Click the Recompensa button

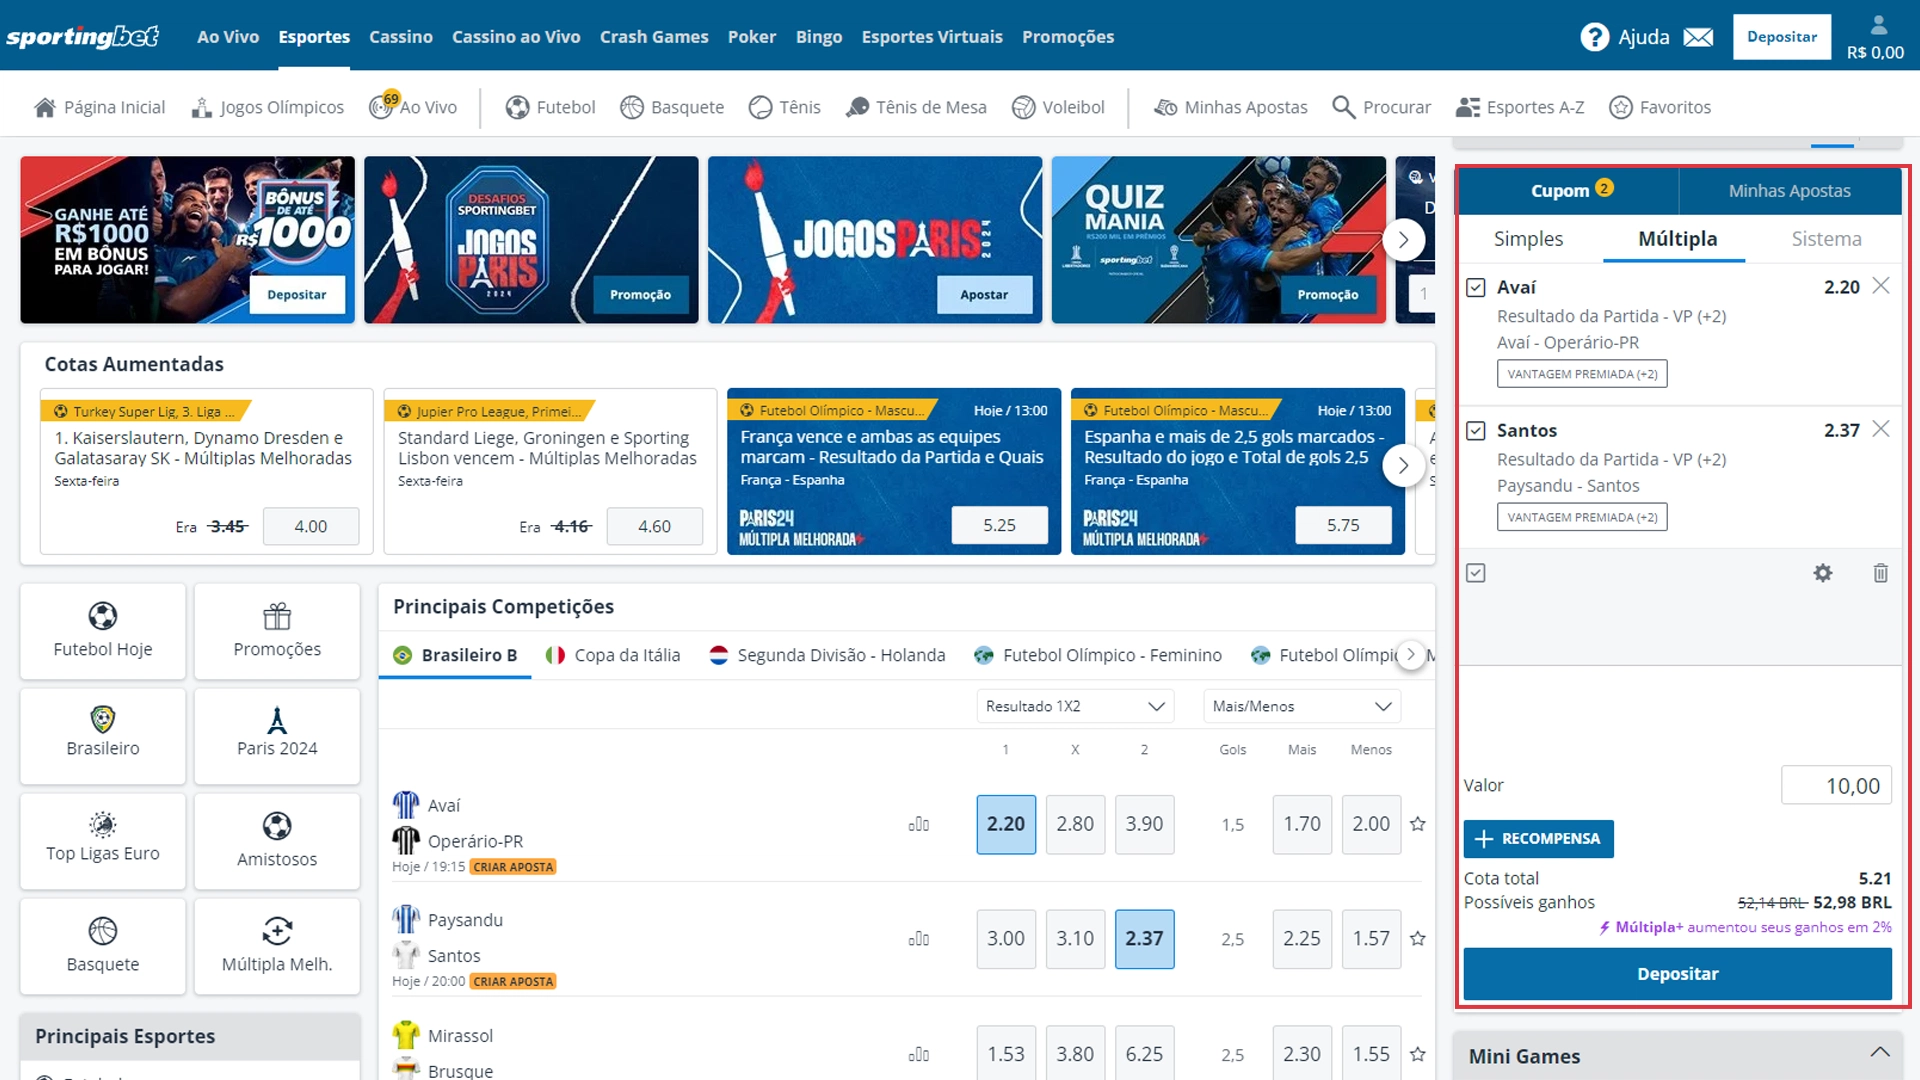tap(1538, 839)
